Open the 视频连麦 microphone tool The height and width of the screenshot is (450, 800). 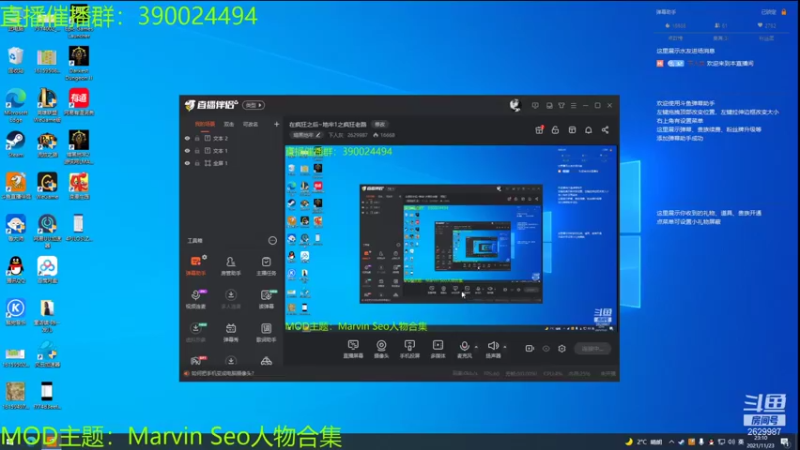pos(196,299)
